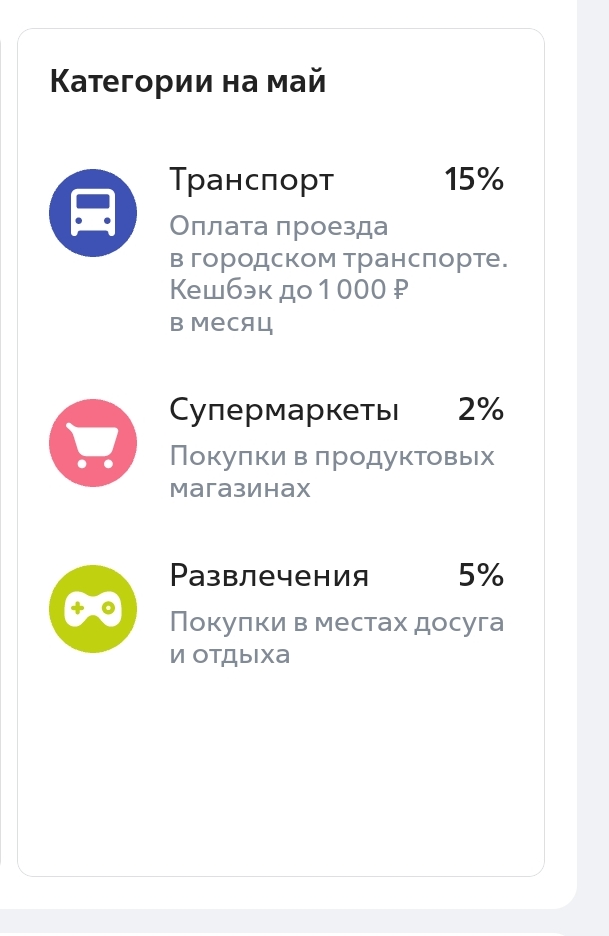The image size is (609, 936).
Task: Click the Категории на май heading
Action: (x=188, y=81)
